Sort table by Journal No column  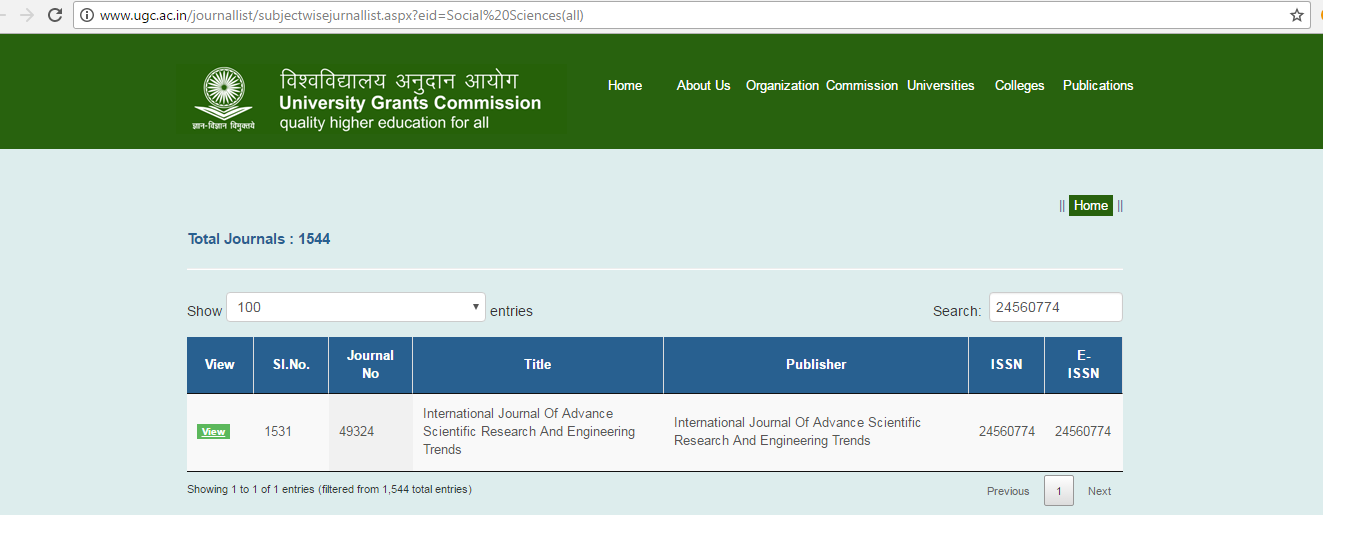click(x=370, y=365)
